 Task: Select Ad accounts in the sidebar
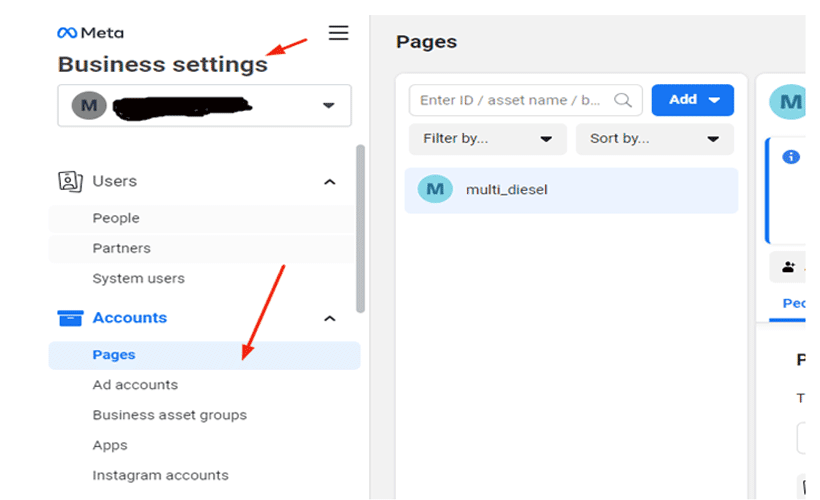point(135,385)
